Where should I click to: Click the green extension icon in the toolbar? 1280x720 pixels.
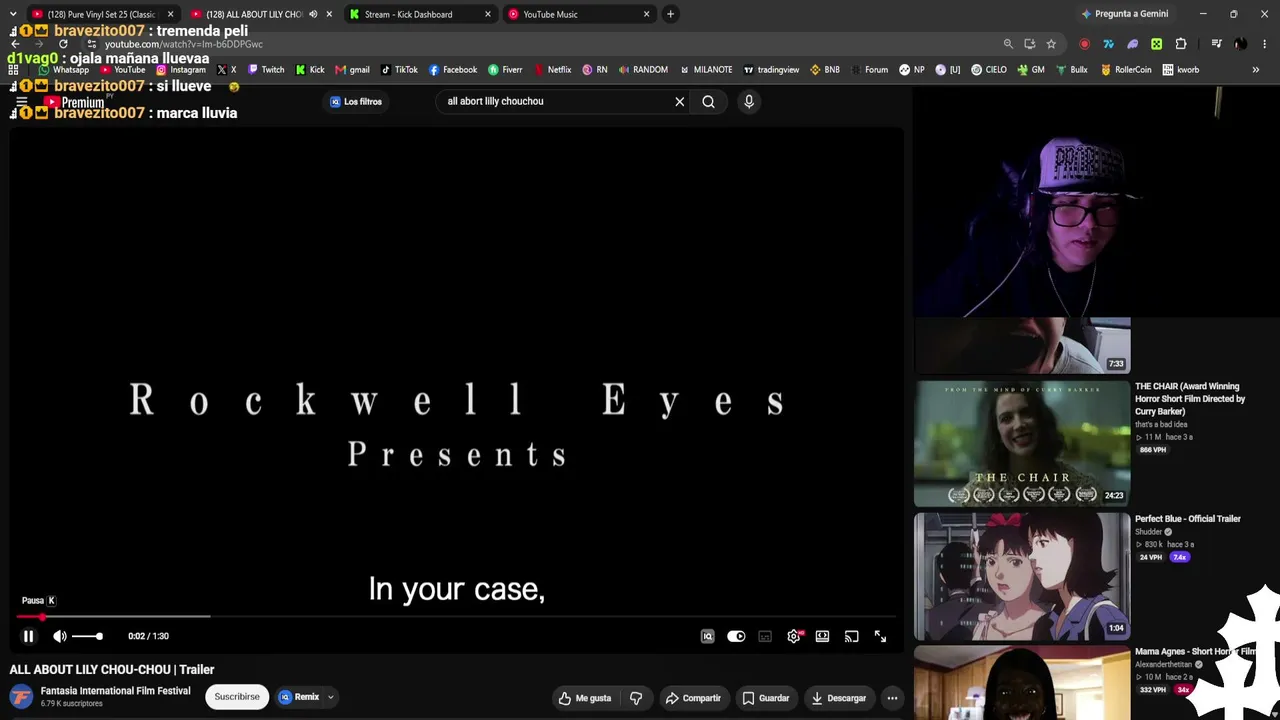1157,44
